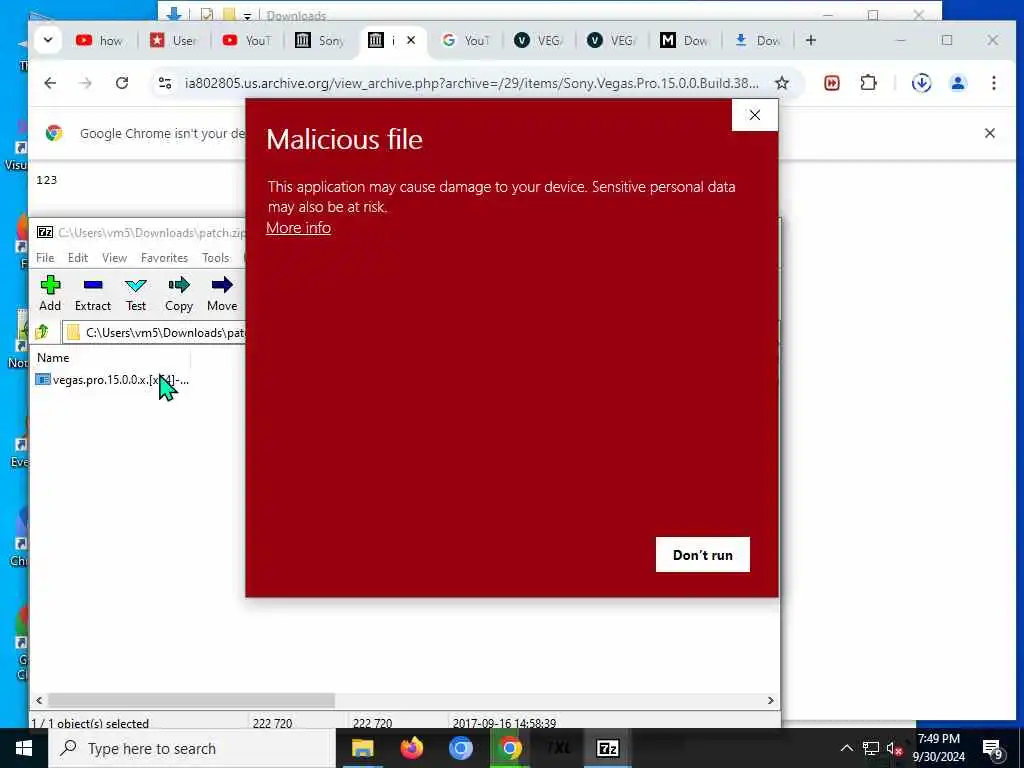The height and width of the screenshot is (768, 1024).
Task: Open the network tray icon
Action: click(870, 748)
